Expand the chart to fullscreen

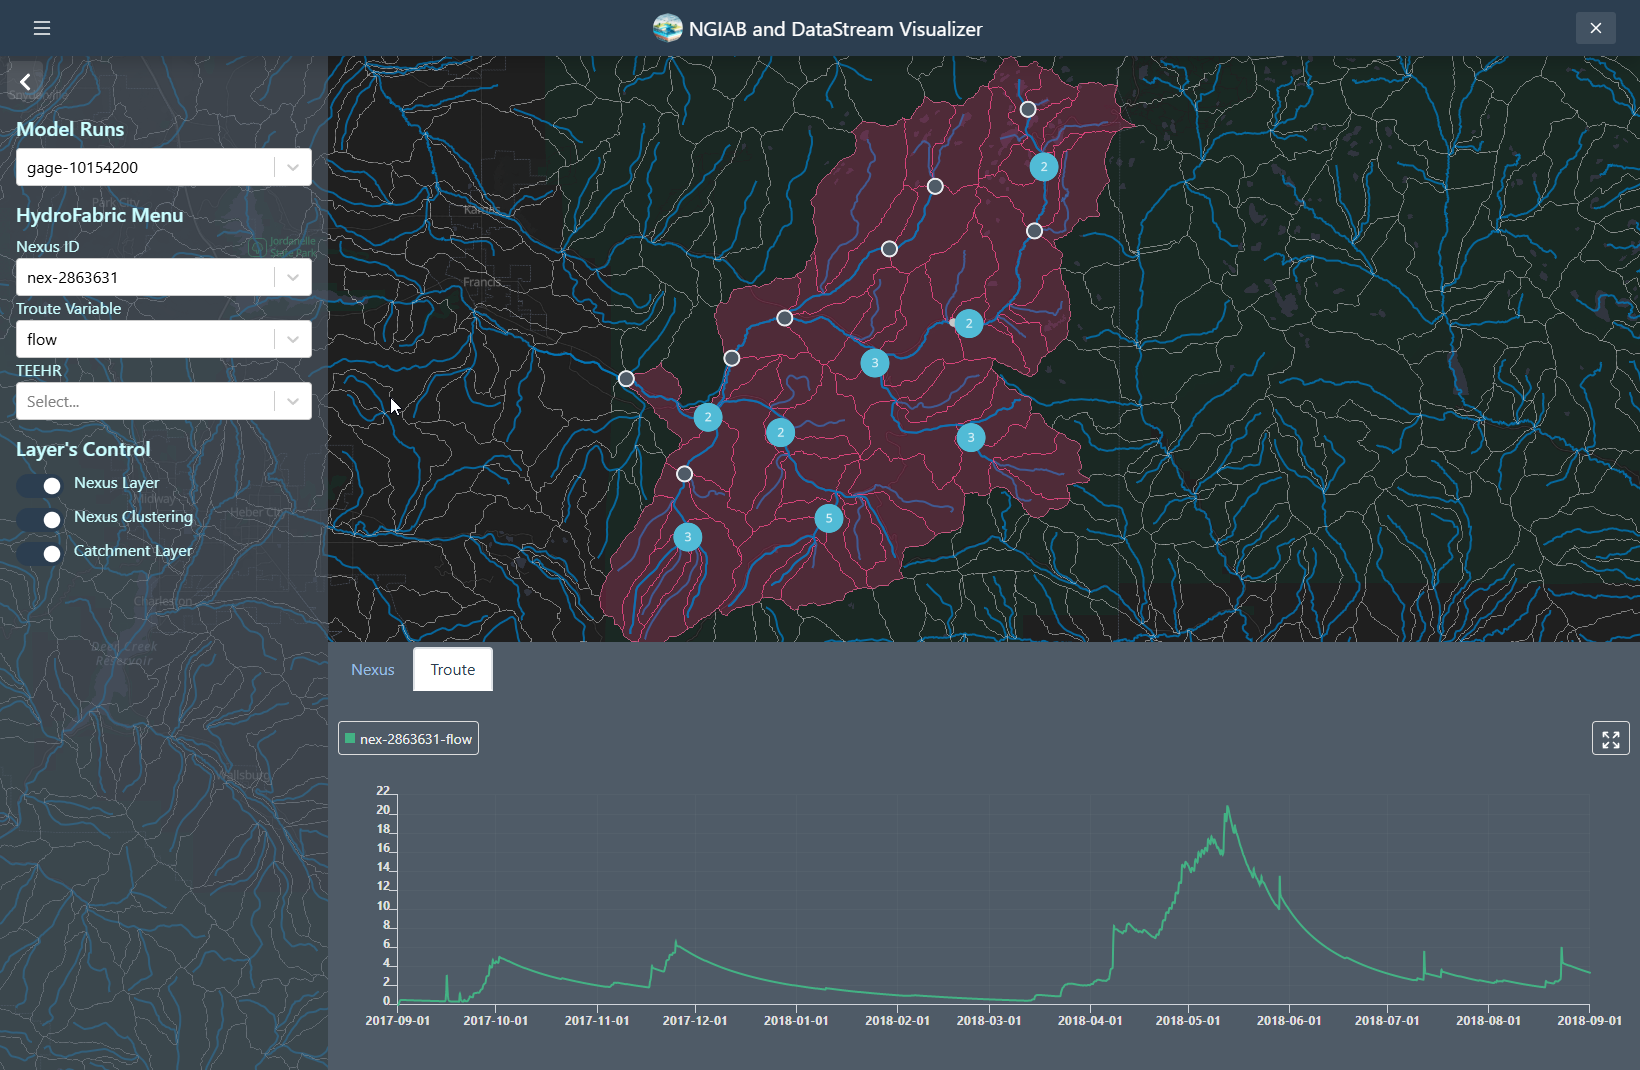tap(1610, 739)
